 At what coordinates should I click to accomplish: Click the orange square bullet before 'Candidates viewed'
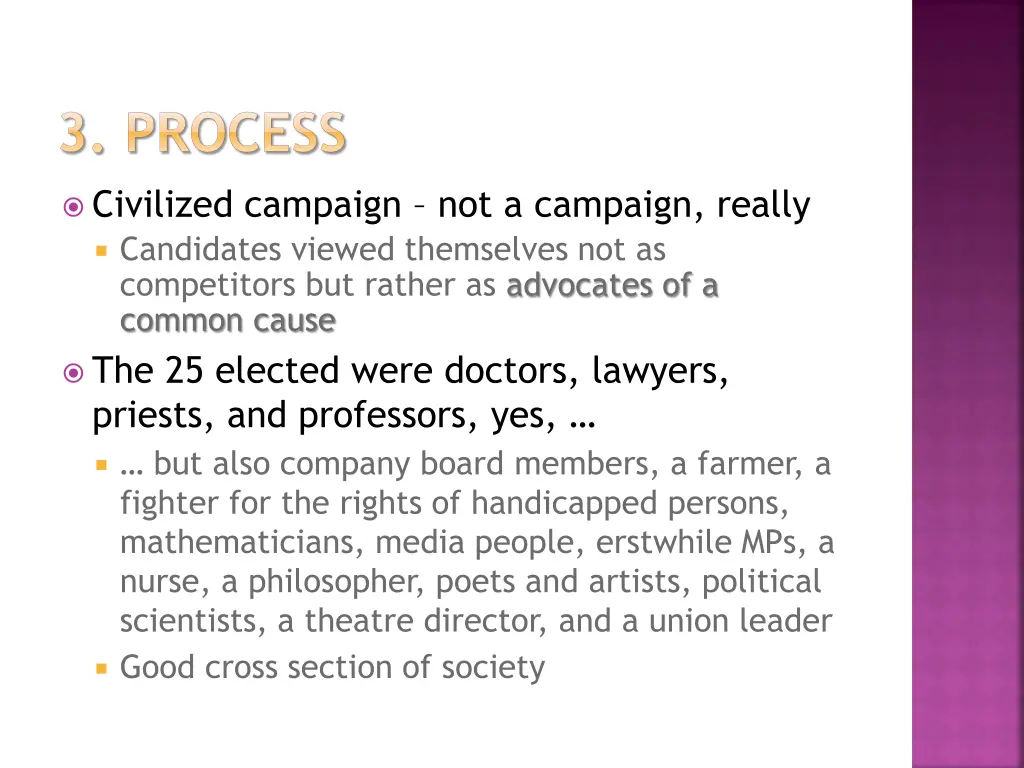[x=101, y=250]
